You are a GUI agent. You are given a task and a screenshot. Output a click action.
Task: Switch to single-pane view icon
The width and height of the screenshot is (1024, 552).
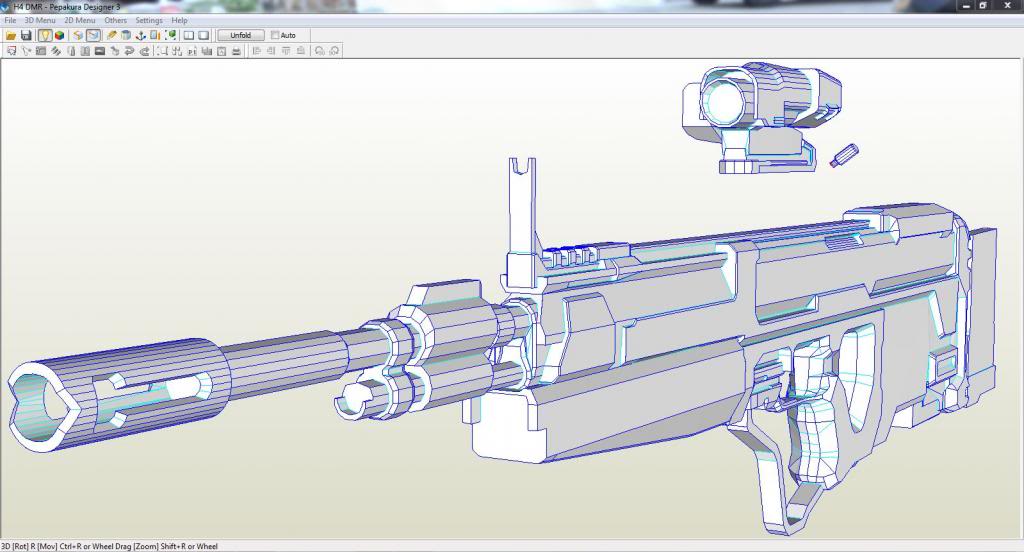(203, 35)
